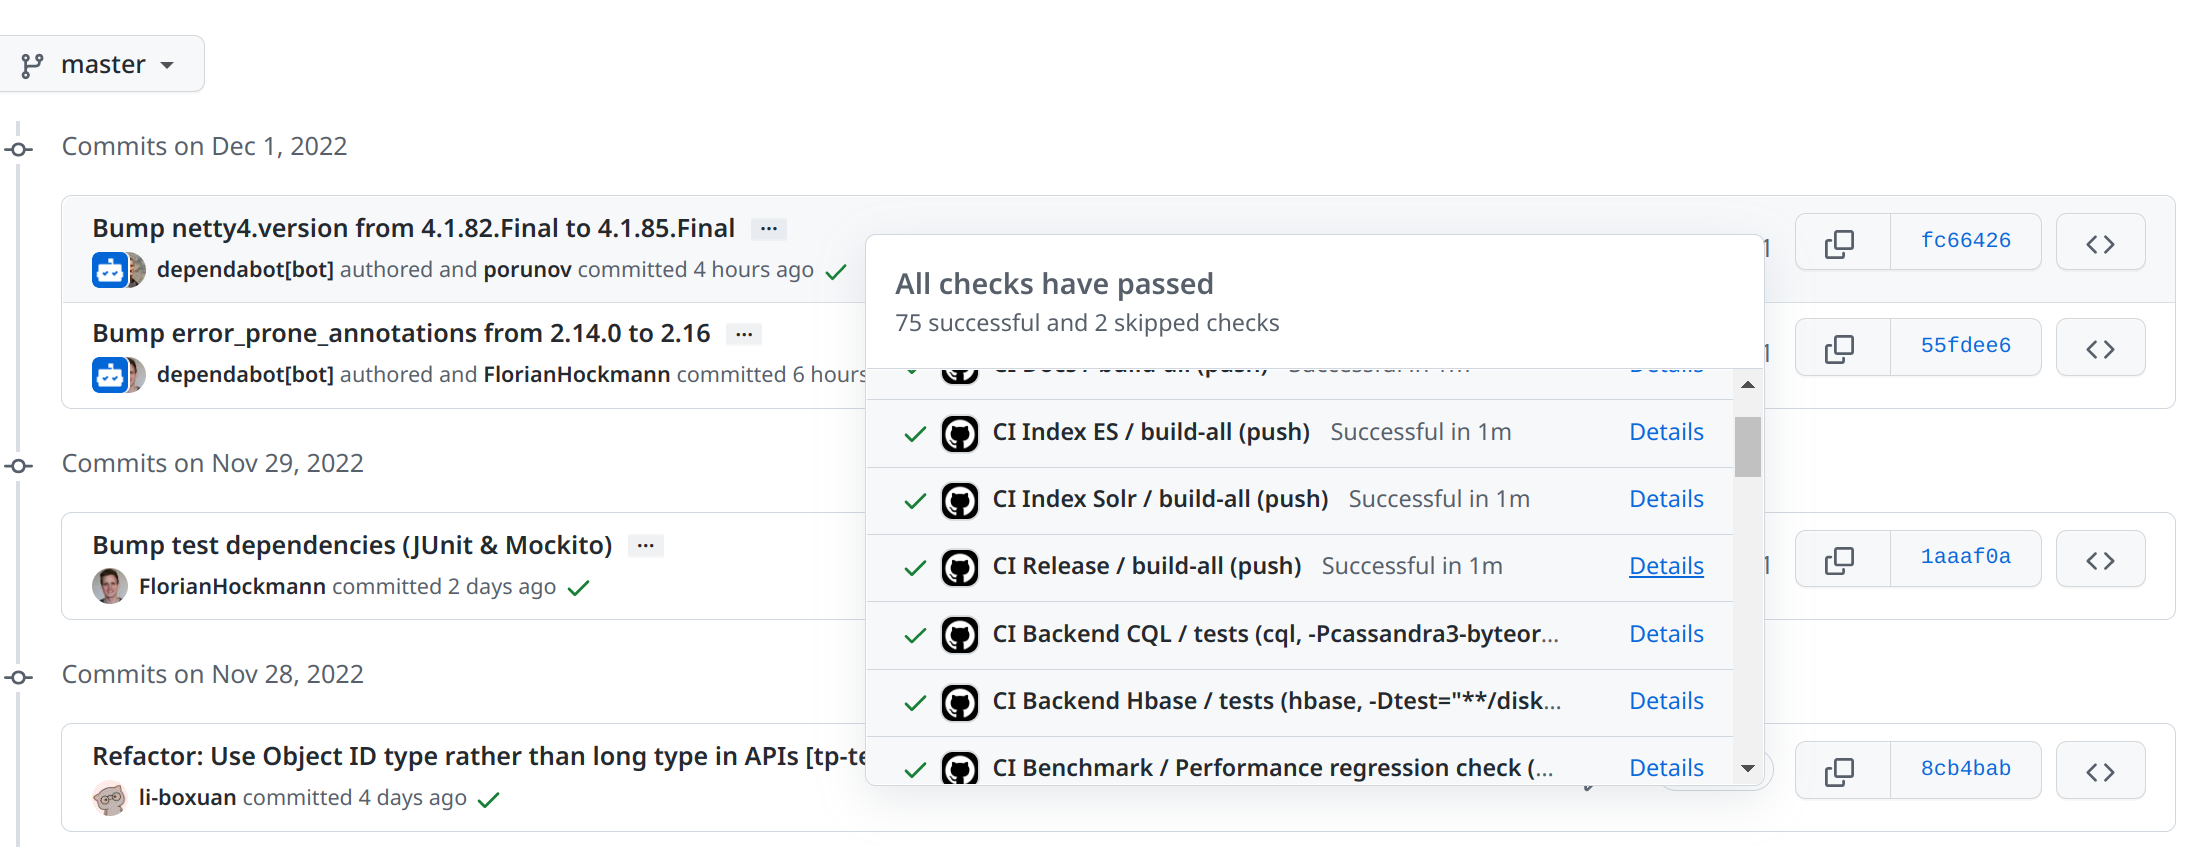
Task: Show check status for li-boxuan commit
Action: (x=488, y=799)
